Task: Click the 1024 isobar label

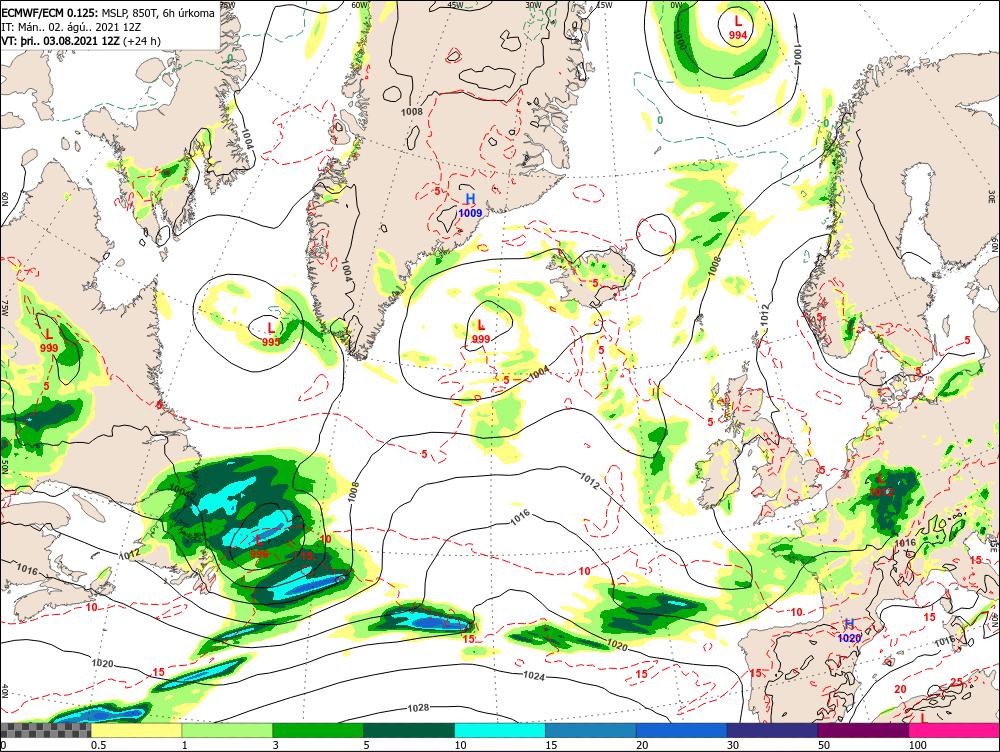Action: pos(534,675)
